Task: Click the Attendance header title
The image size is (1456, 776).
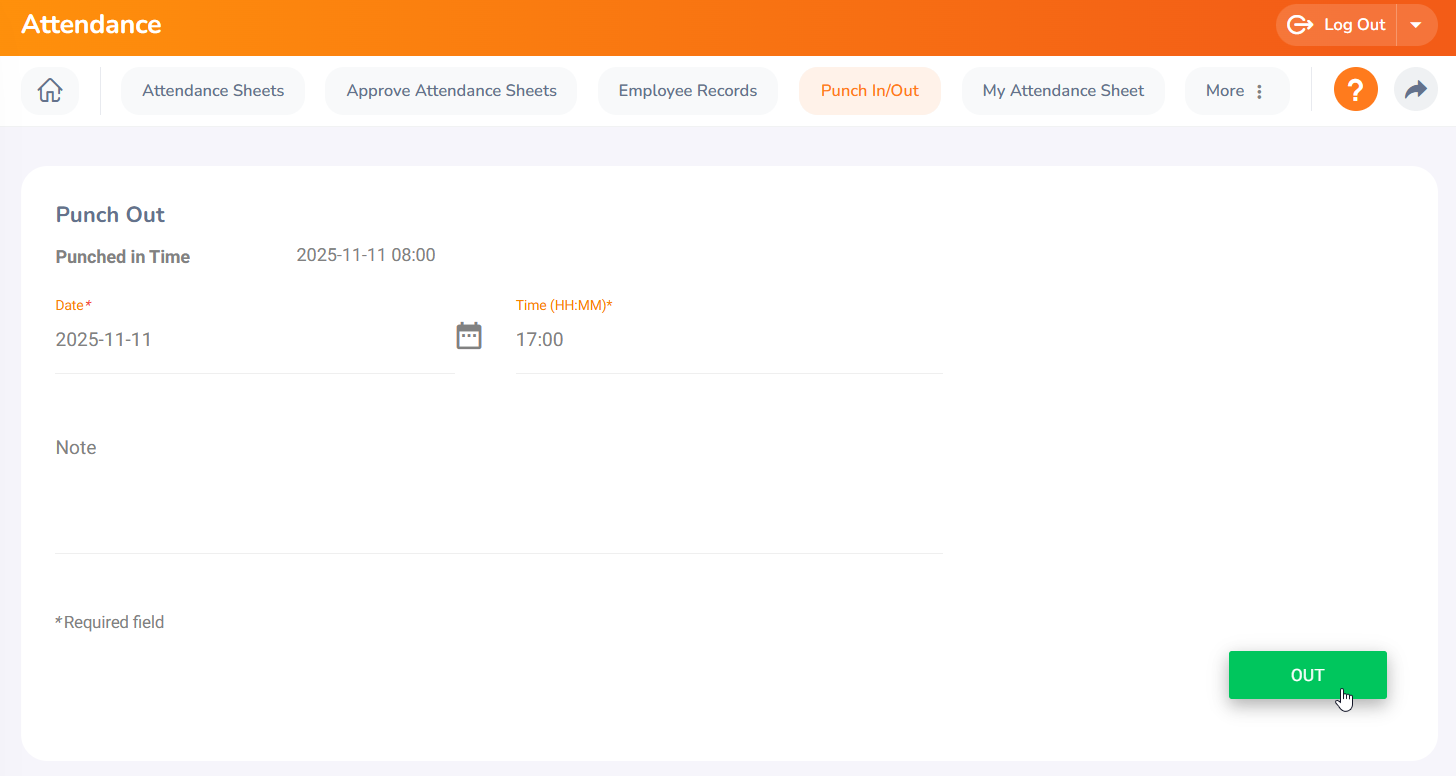Action: pyautogui.click(x=91, y=25)
